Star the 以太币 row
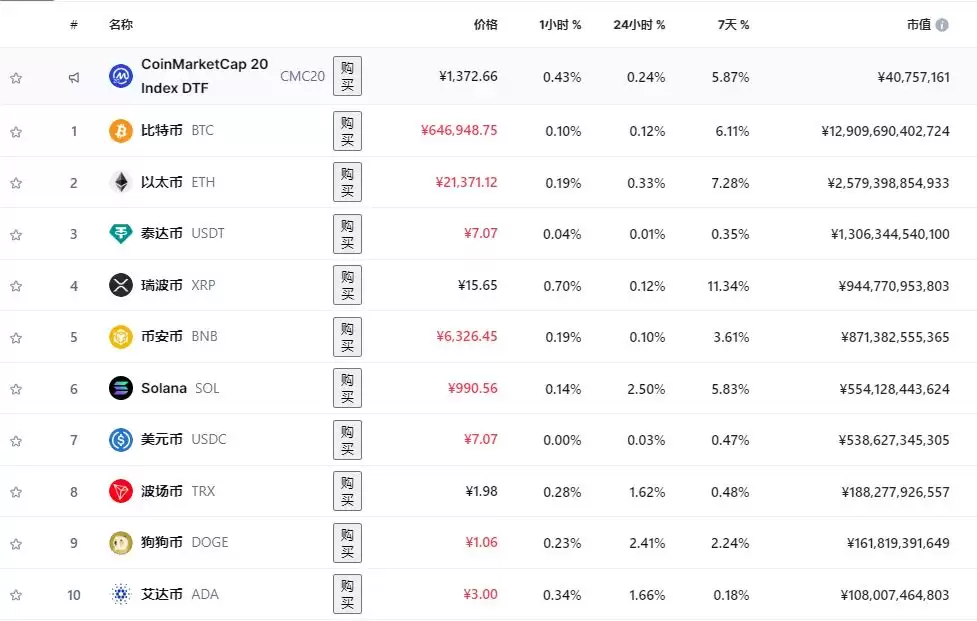 click(16, 182)
